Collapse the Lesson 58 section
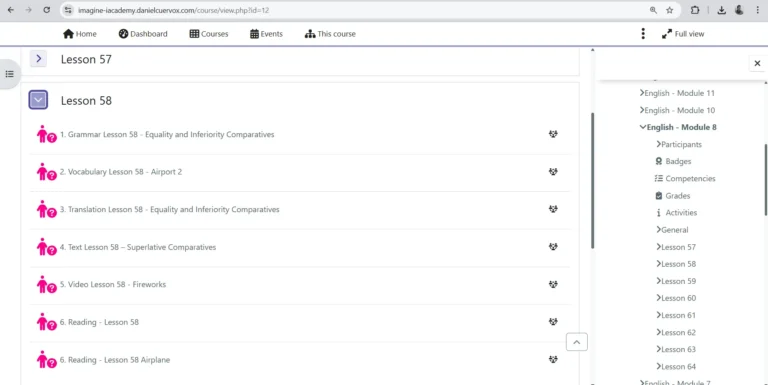Image resolution: width=768 pixels, height=385 pixels. (x=38, y=100)
